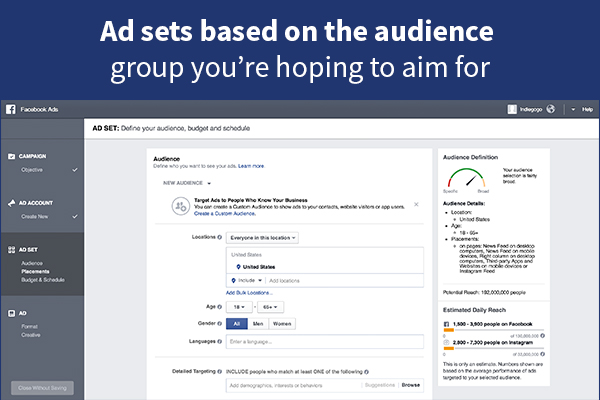Open minimum age 18 dropdown
The width and height of the screenshot is (600, 400).
(x=239, y=307)
